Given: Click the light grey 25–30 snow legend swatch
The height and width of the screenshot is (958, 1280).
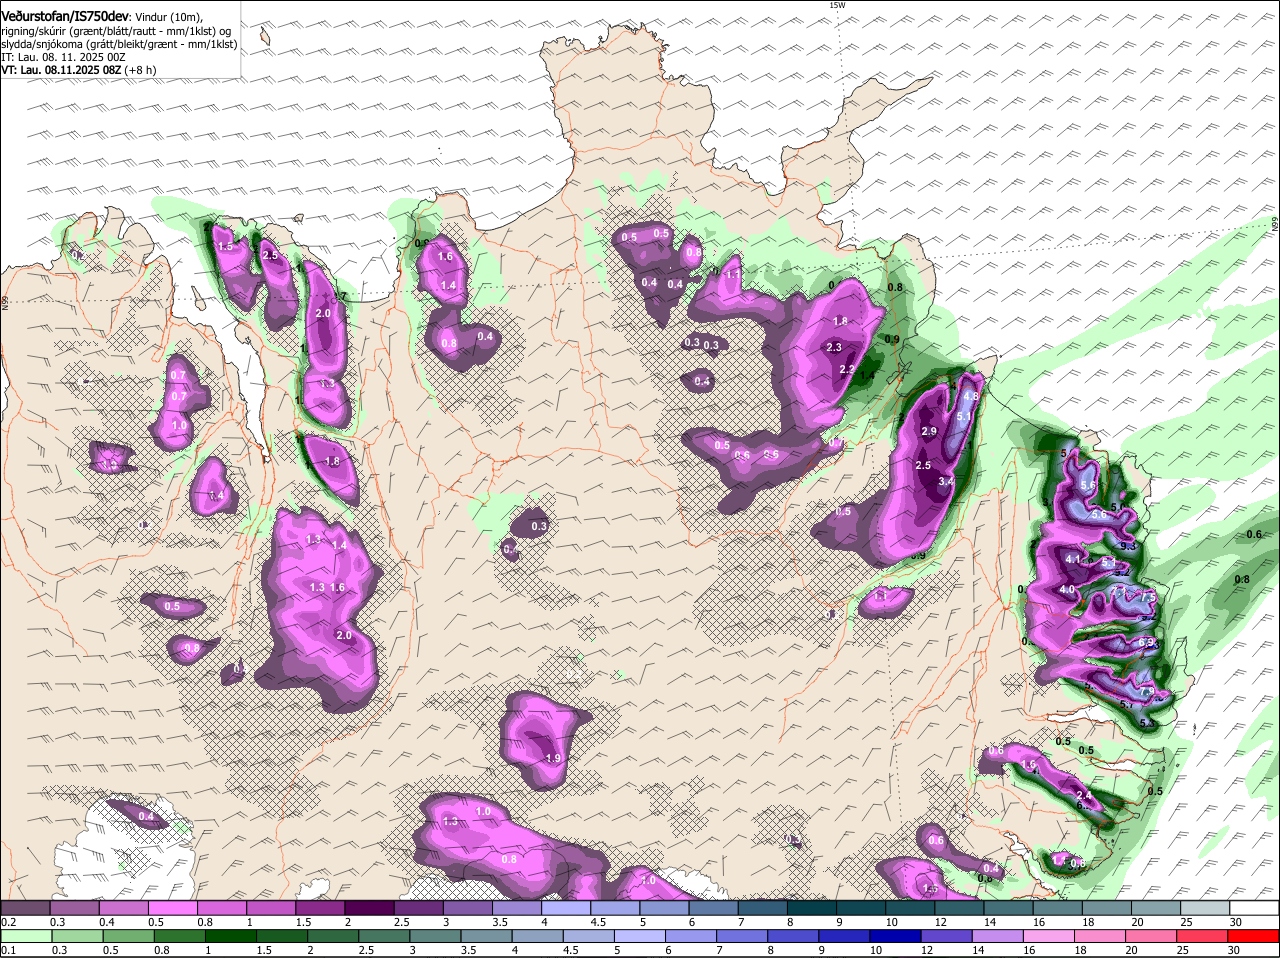Looking at the screenshot, I should 1204,907.
